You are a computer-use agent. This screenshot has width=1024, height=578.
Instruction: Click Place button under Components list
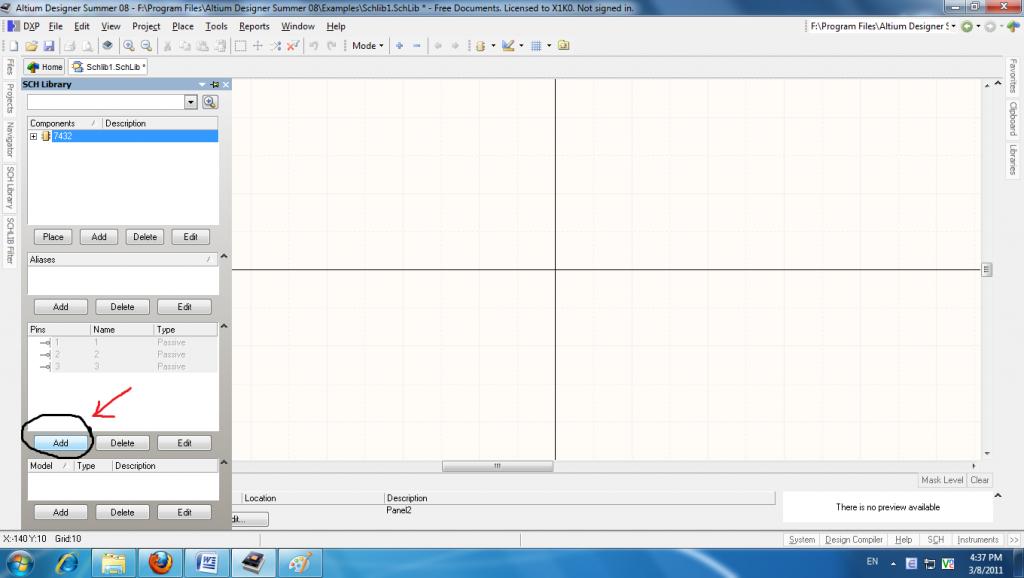point(53,237)
